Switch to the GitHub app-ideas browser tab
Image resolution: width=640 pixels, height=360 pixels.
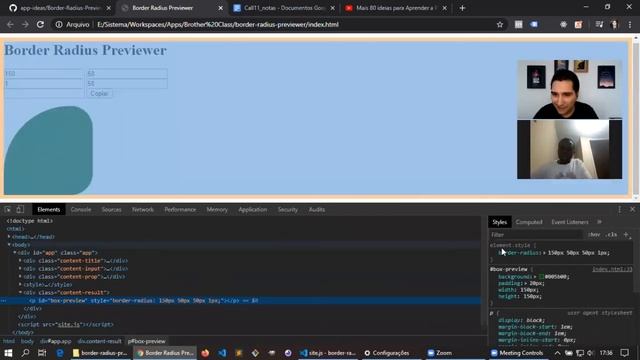60,8
